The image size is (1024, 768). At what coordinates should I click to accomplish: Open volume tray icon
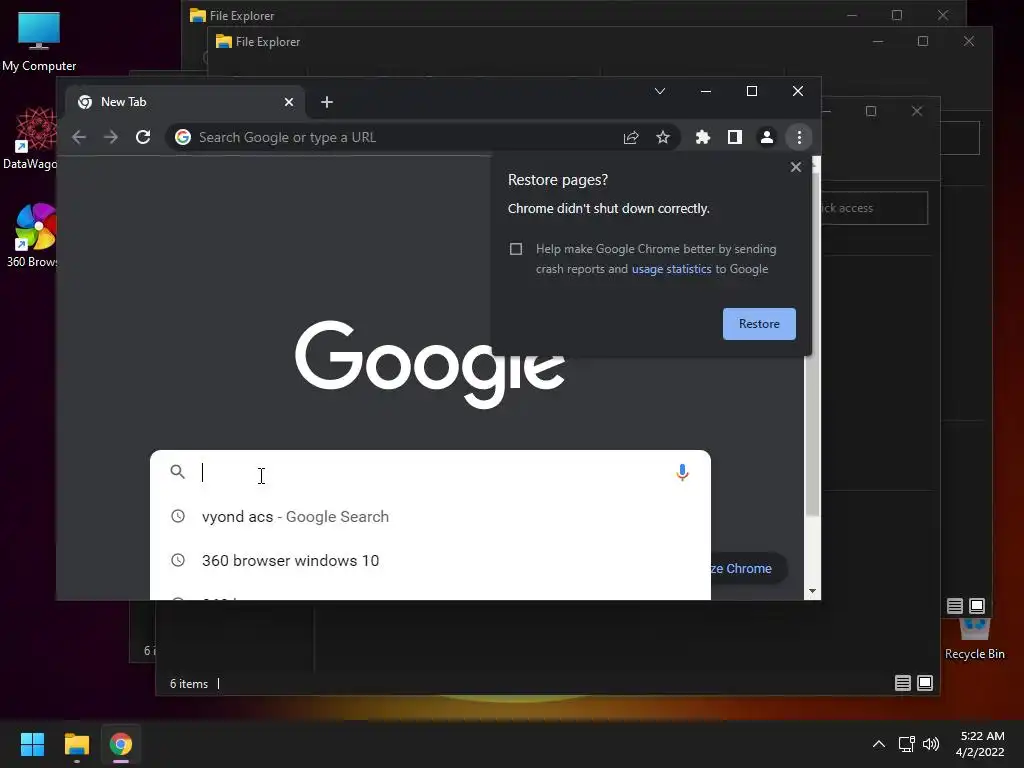tap(931, 744)
